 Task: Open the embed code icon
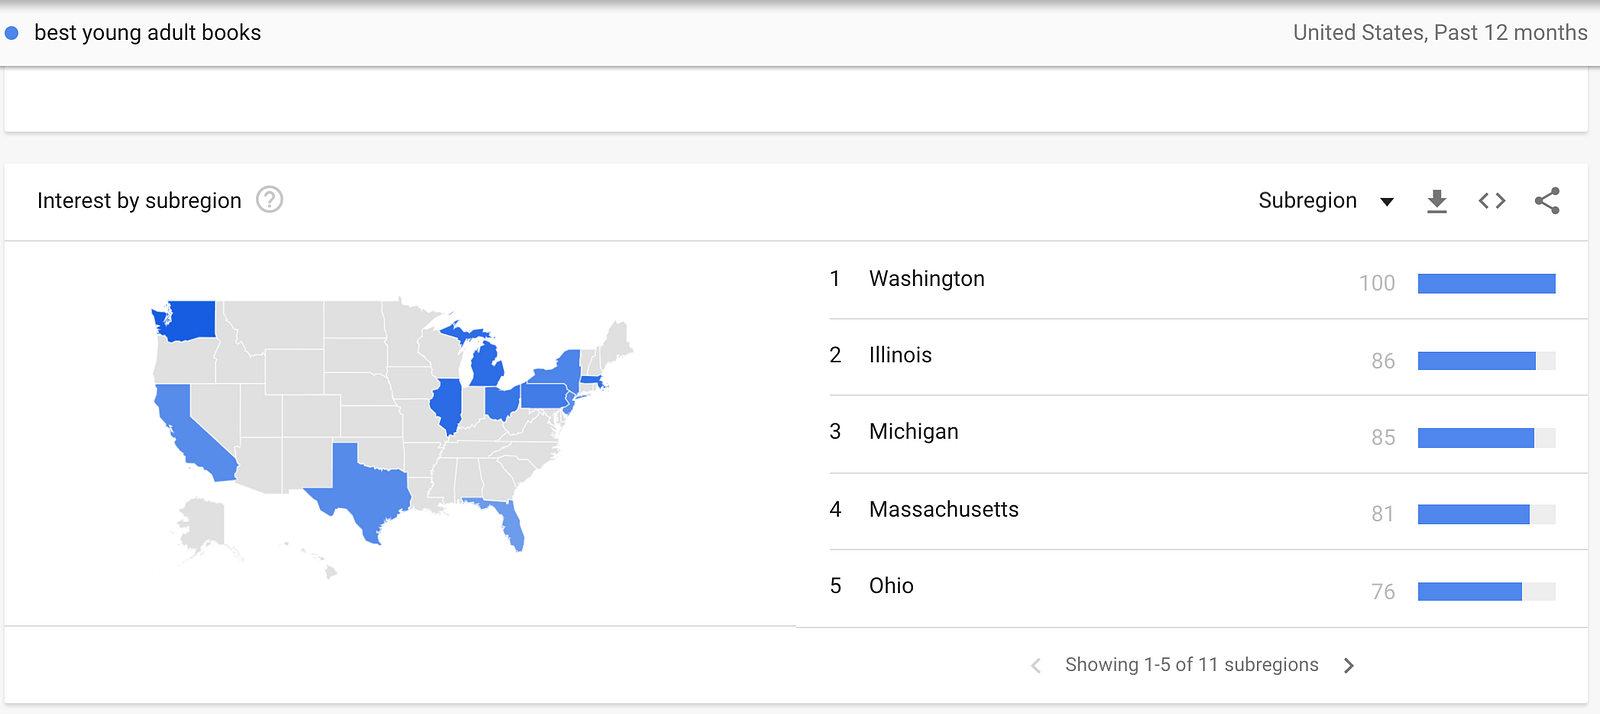(x=1492, y=201)
